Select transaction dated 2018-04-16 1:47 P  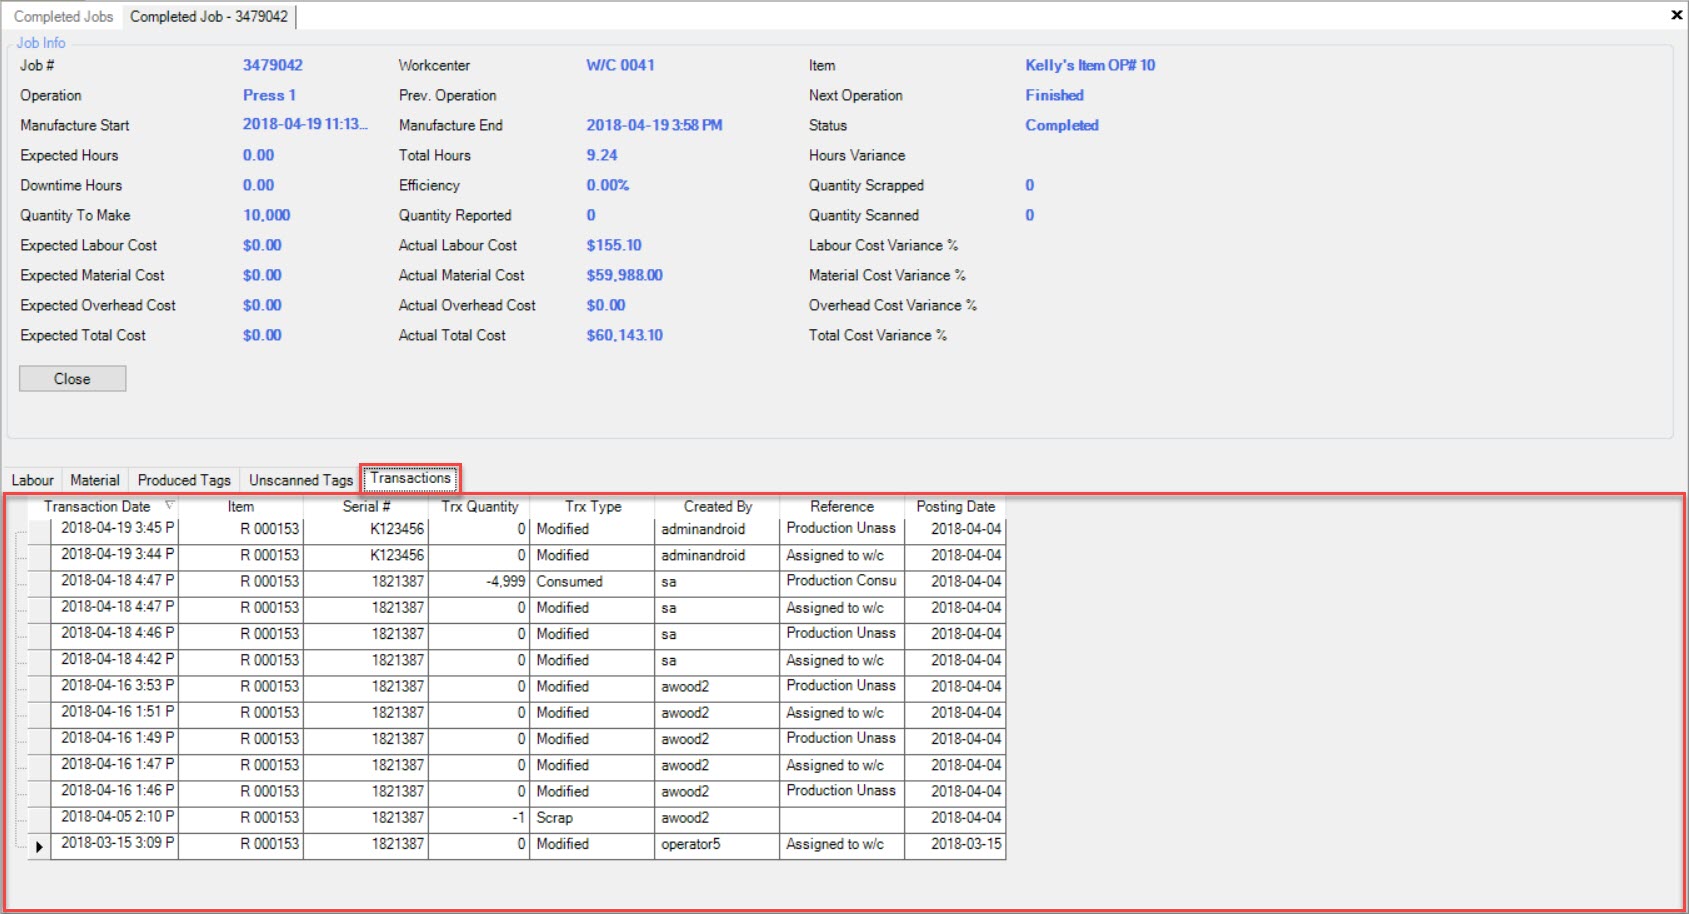tap(115, 765)
